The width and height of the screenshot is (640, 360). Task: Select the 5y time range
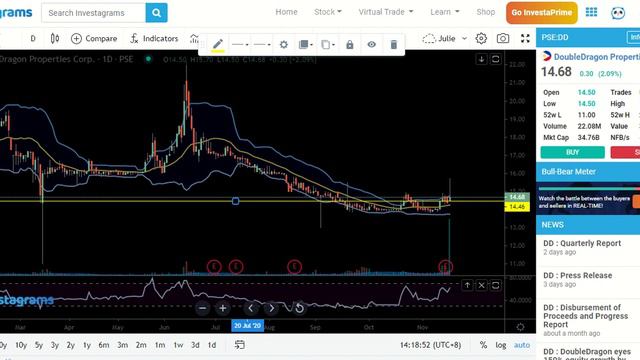38,345
